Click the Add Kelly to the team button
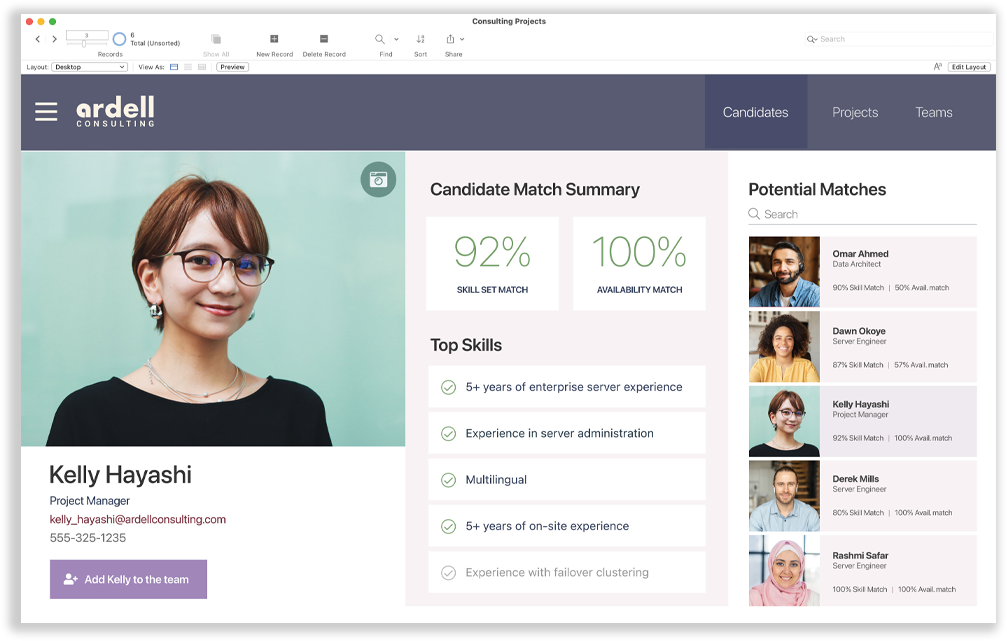This screenshot has width=1007, height=641. click(128, 578)
